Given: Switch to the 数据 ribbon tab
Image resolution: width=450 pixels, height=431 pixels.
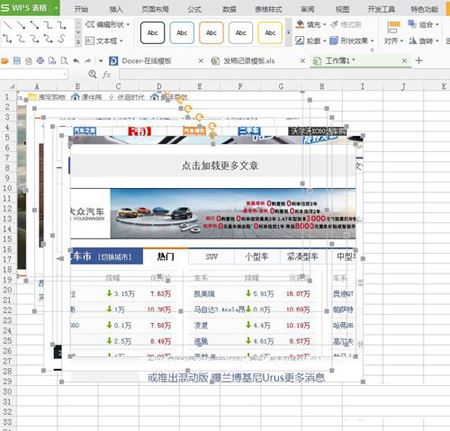Looking at the screenshot, I should (229, 9).
